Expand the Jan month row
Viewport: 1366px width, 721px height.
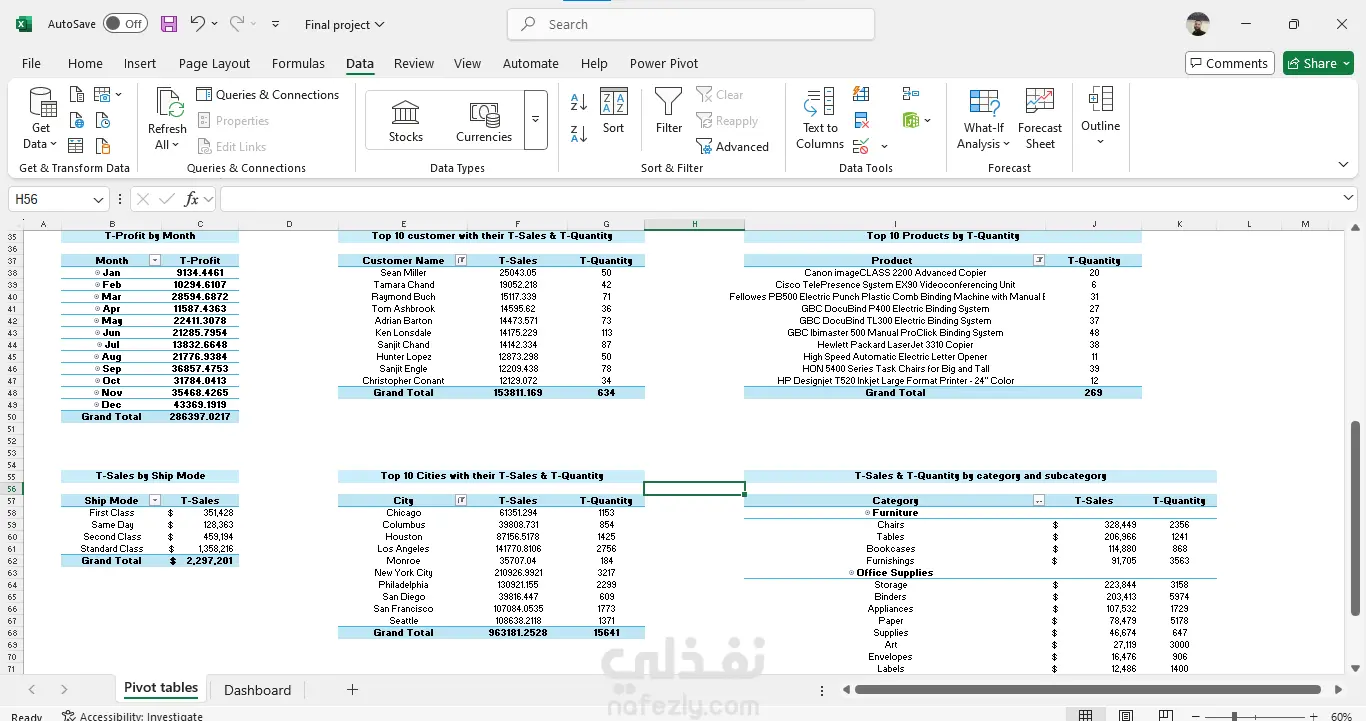click(97, 273)
